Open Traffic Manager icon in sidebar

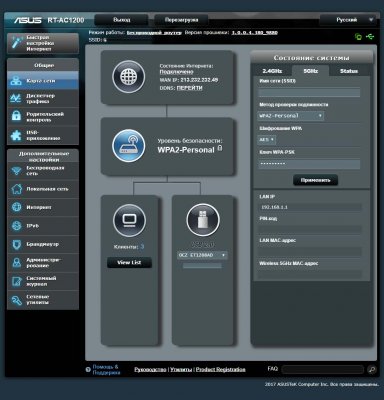click(x=16, y=98)
